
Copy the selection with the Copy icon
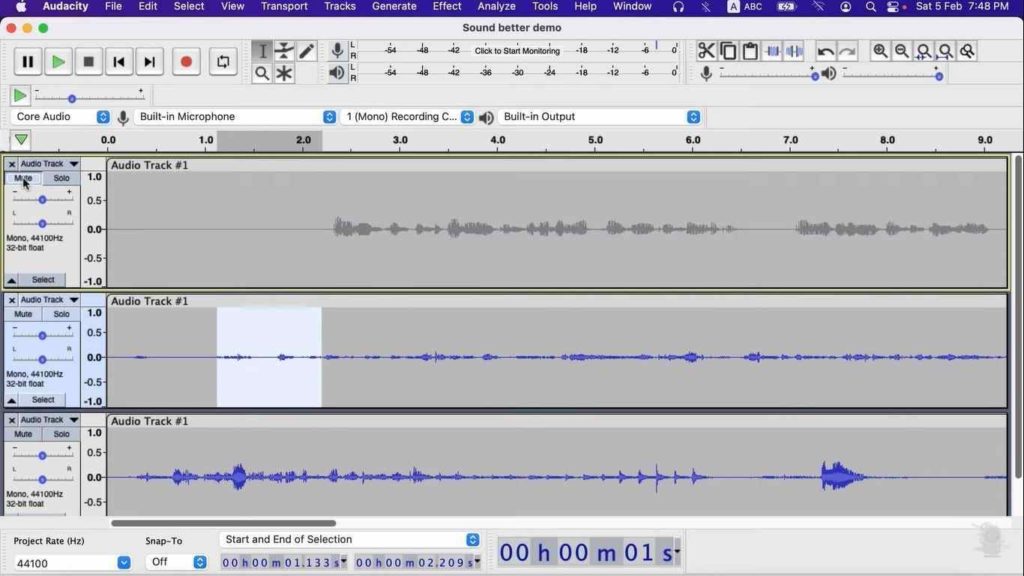pyautogui.click(x=728, y=51)
